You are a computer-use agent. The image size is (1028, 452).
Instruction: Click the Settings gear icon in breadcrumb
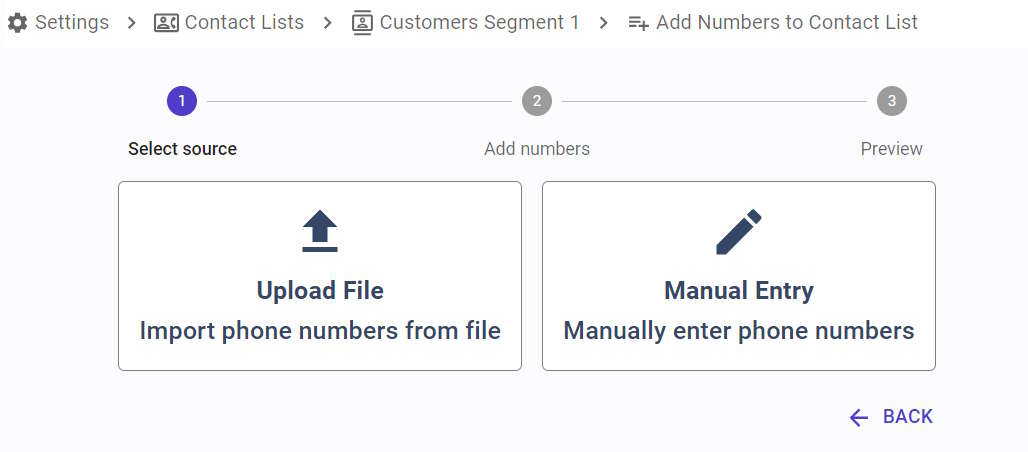17,23
